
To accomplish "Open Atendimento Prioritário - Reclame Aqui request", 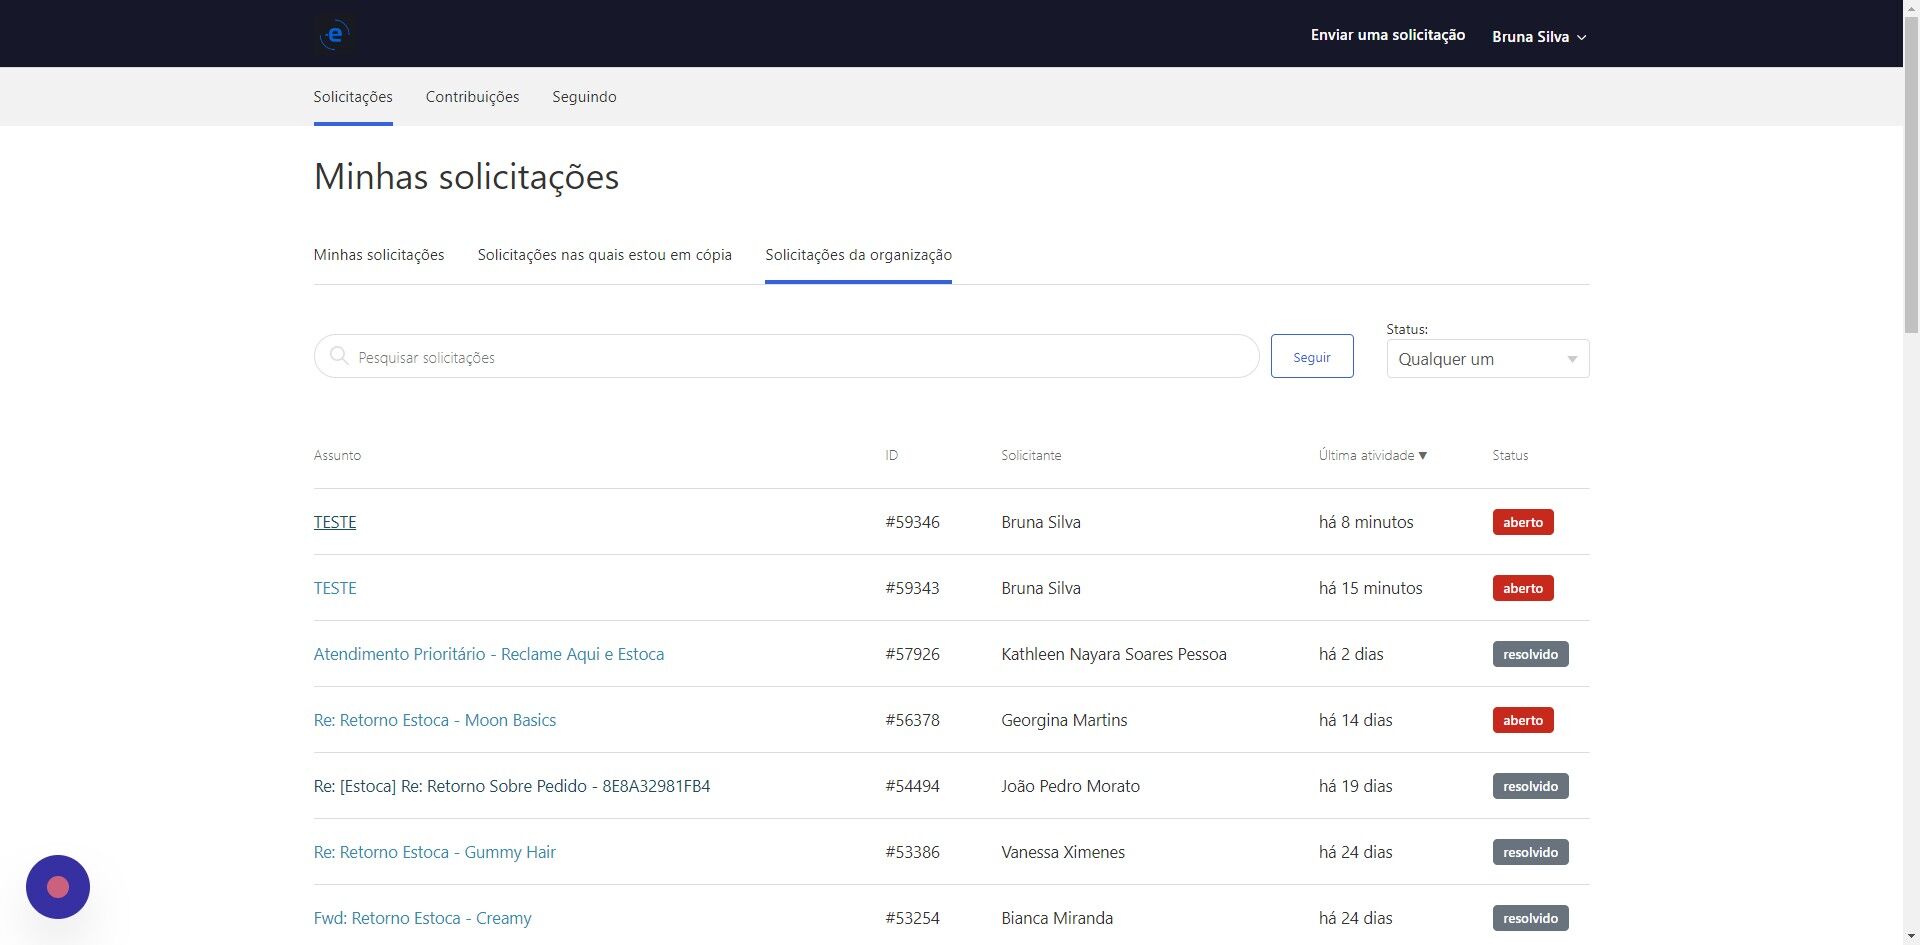I will tap(488, 654).
